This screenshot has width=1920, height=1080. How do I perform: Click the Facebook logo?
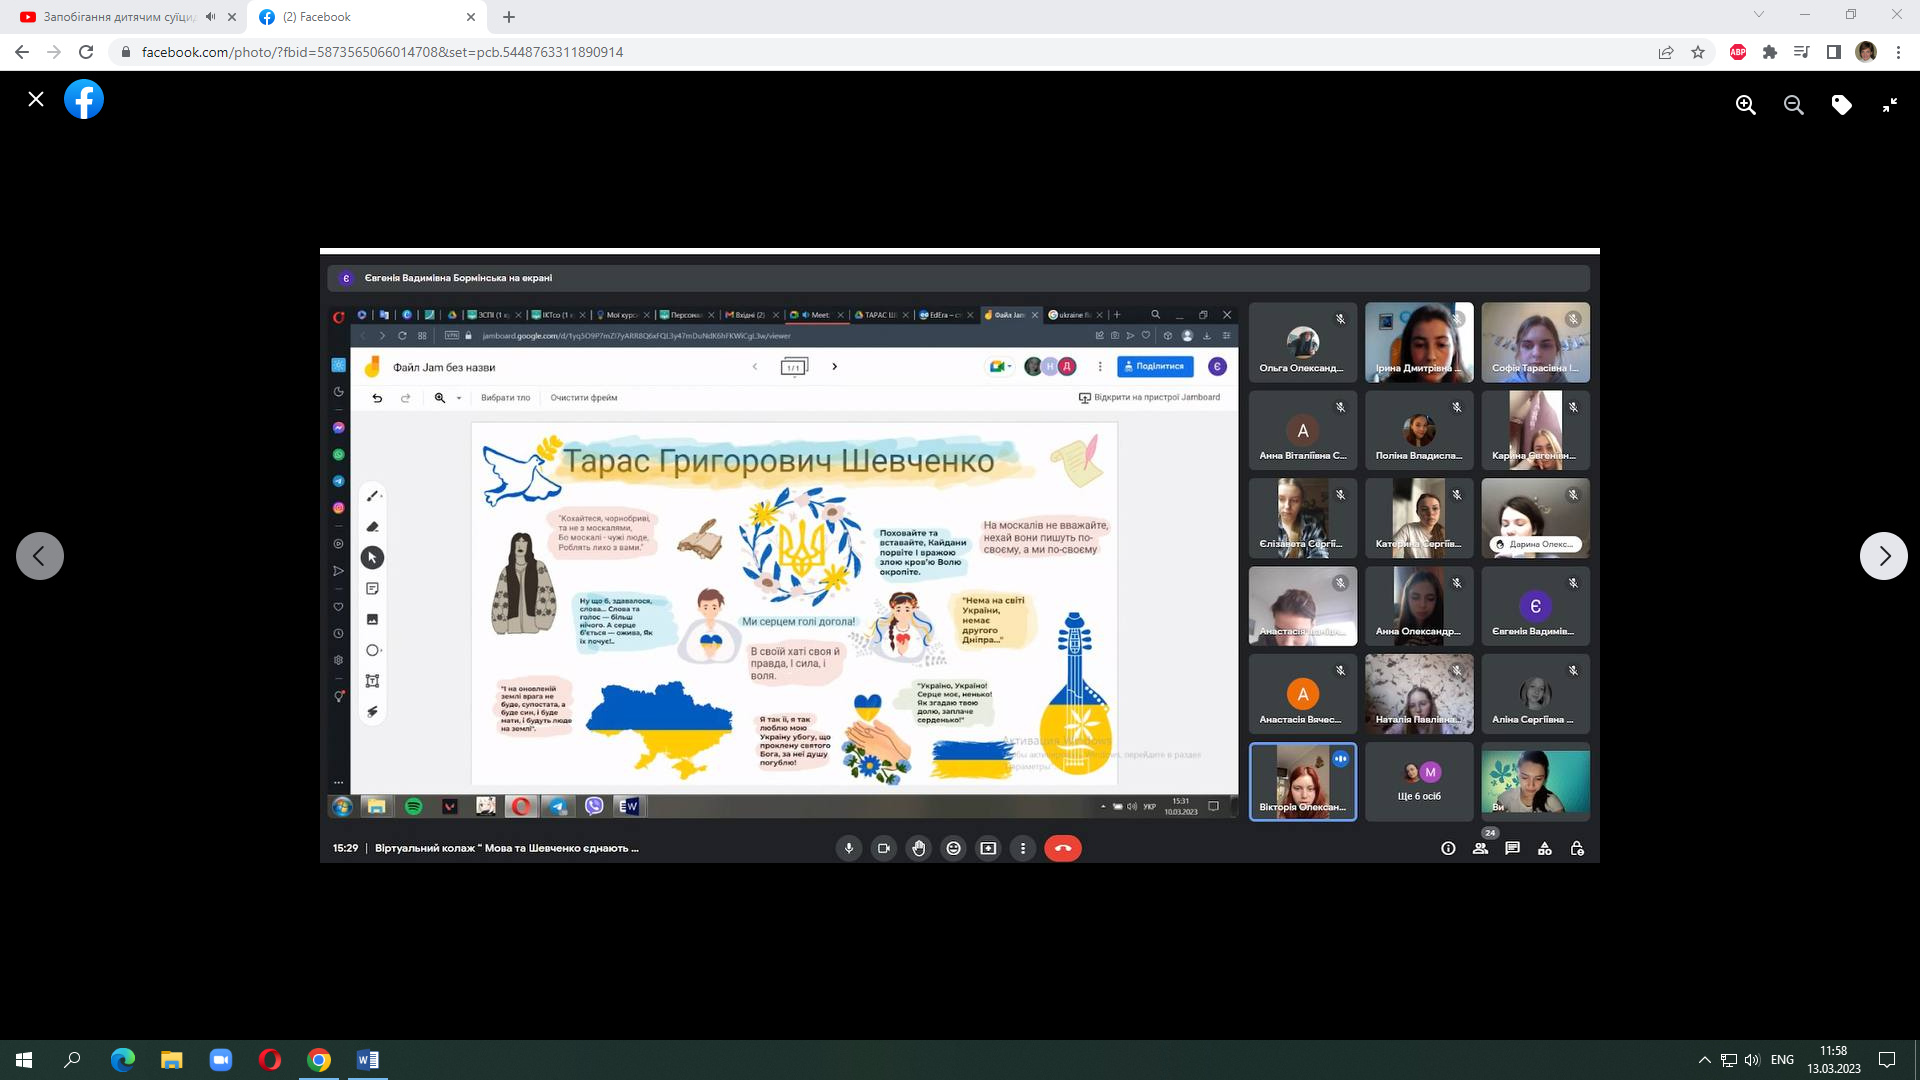click(x=84, y=99)
